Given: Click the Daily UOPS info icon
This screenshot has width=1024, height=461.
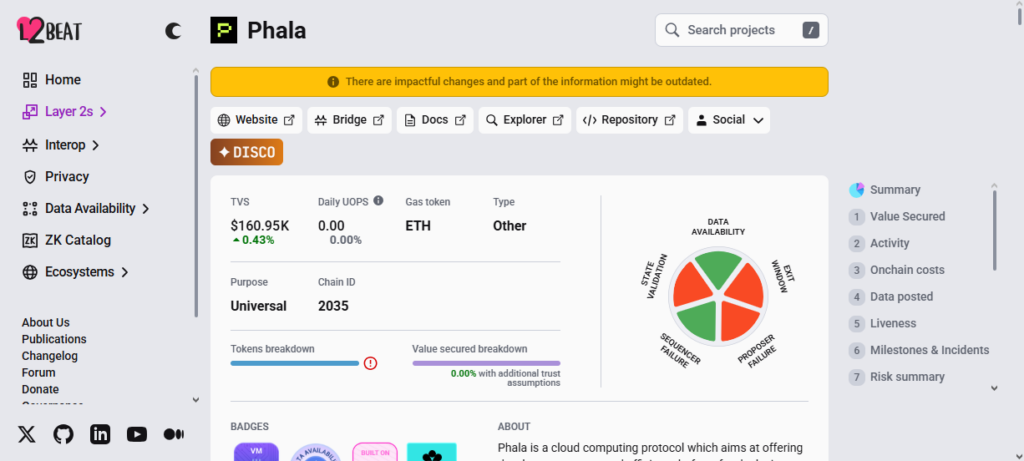Looking at the screenshot, I should pos(378,201).
